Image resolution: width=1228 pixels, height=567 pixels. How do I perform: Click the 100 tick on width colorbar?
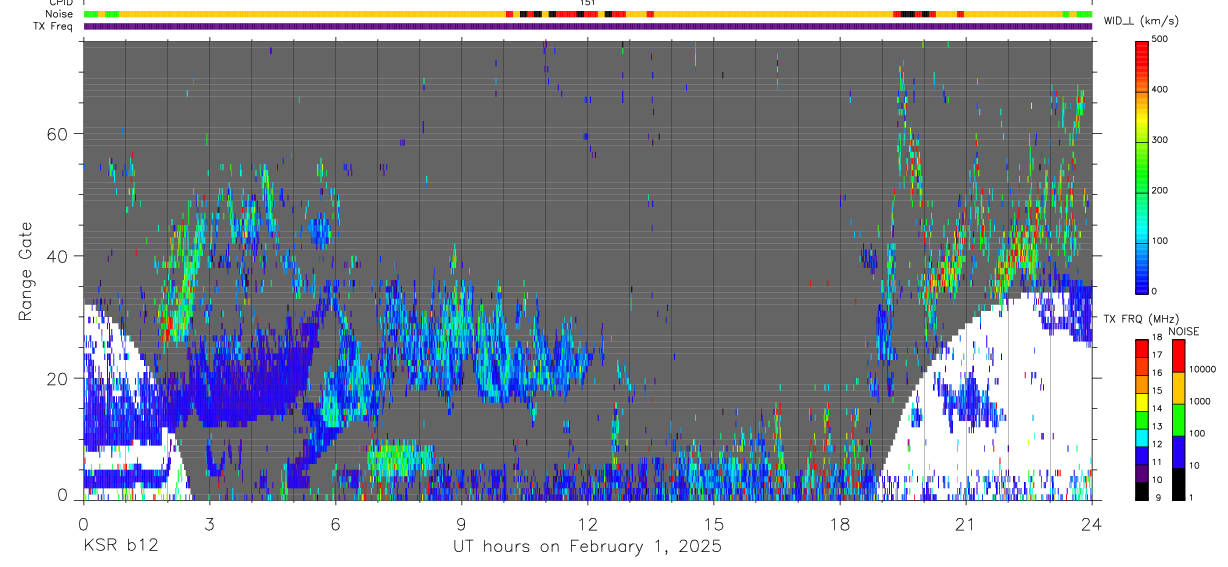(x=1159, y=241)
